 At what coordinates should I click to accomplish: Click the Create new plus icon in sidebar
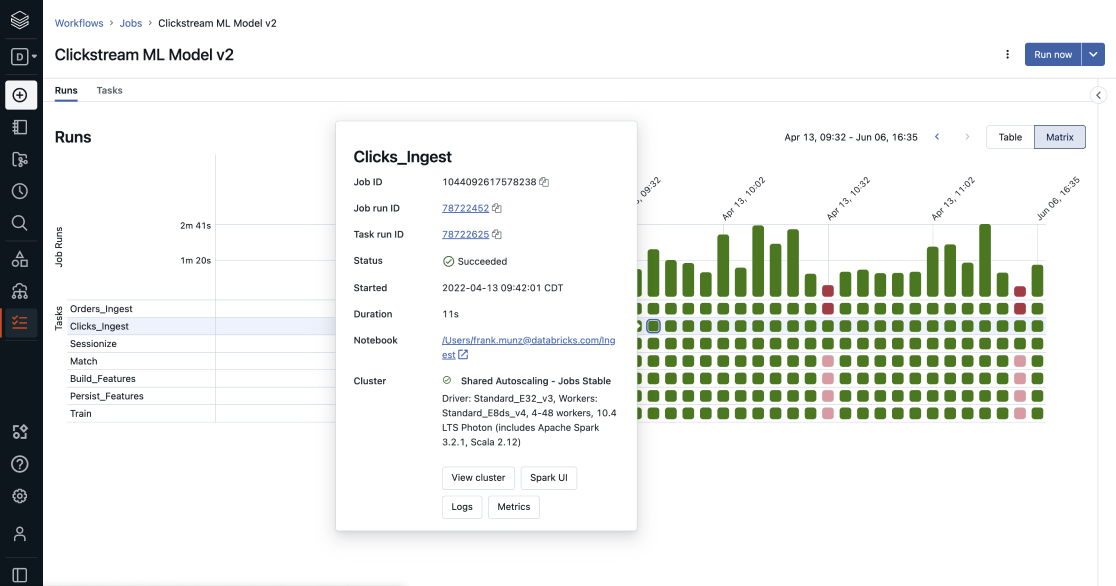[x=20, y=95]
